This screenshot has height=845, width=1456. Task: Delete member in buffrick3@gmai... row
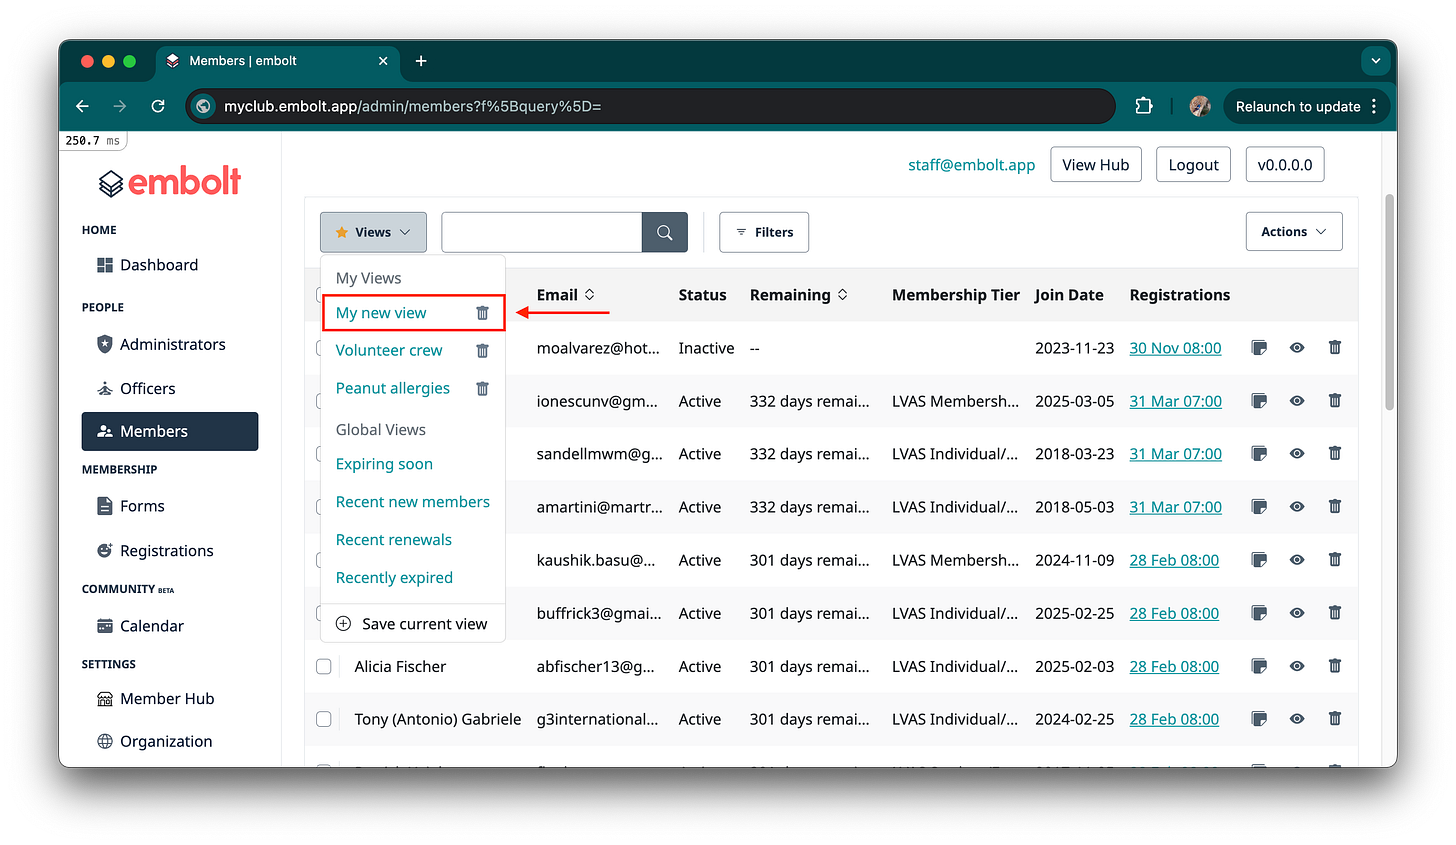tap(1334, 613)
